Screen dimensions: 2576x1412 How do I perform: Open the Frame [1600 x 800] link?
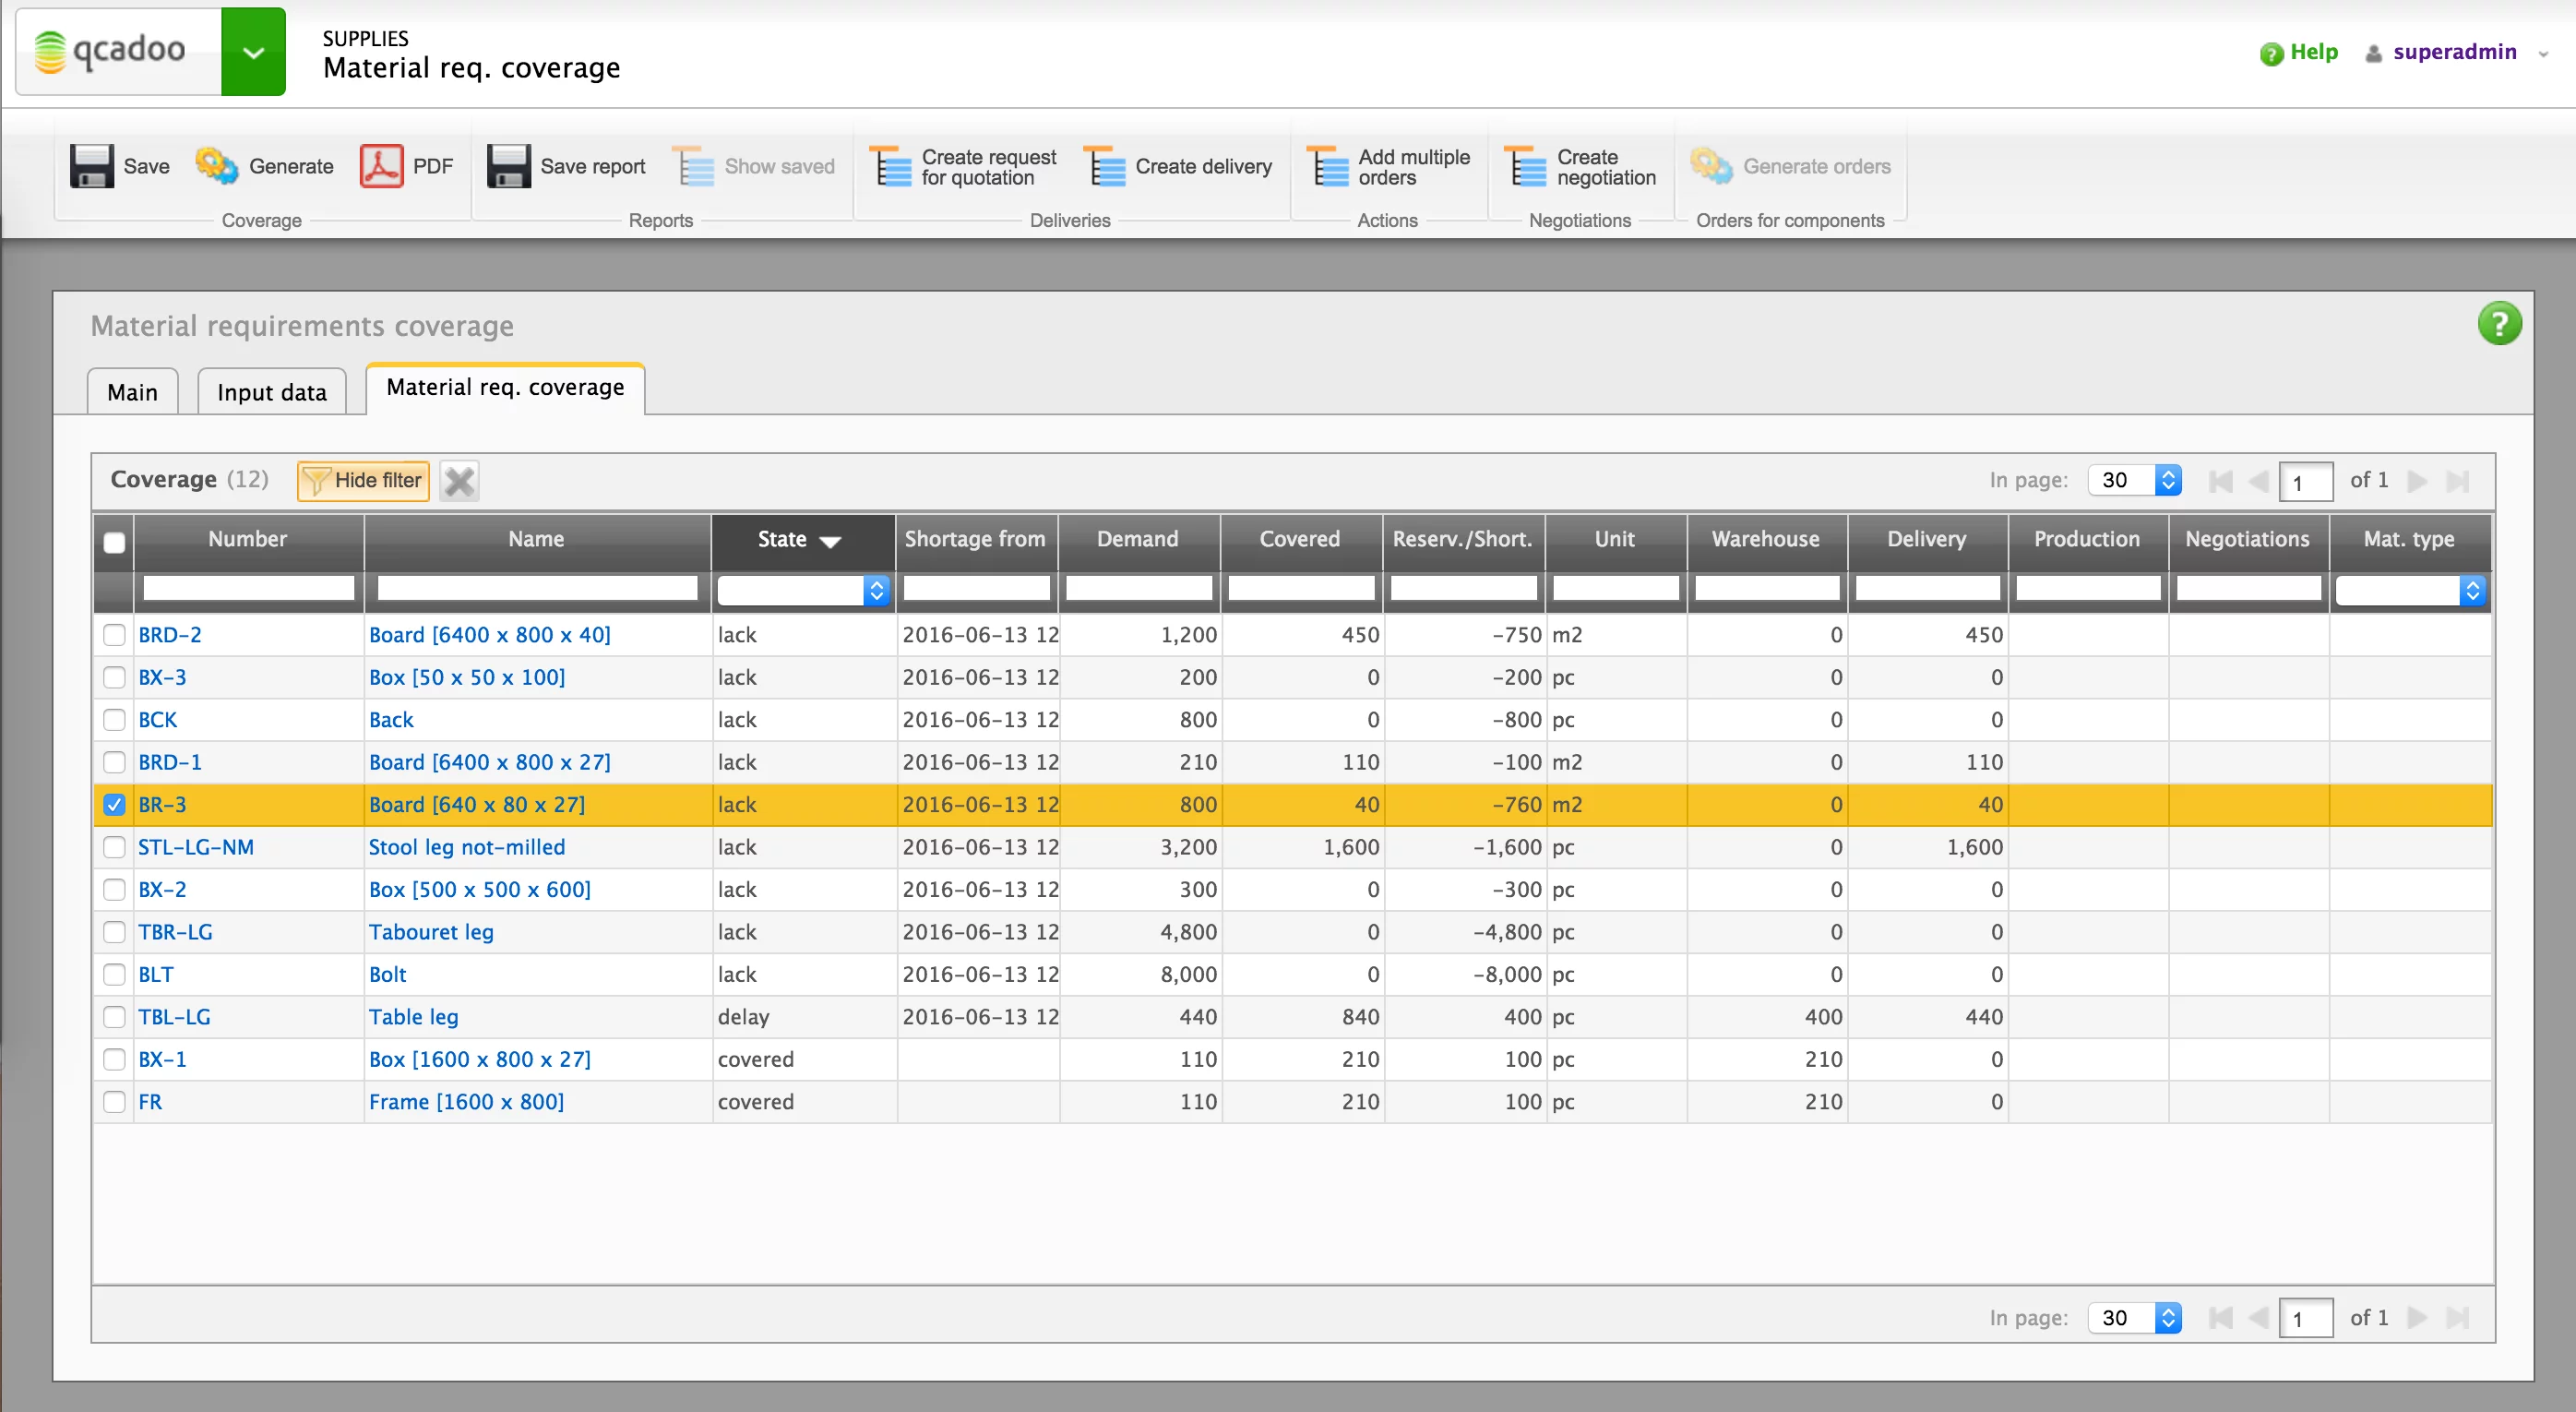pos(467,1102)
